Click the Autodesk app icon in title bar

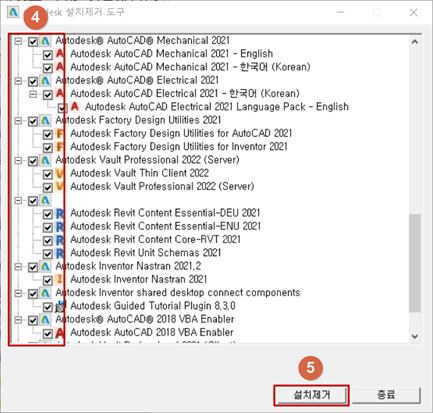(13, 12)
